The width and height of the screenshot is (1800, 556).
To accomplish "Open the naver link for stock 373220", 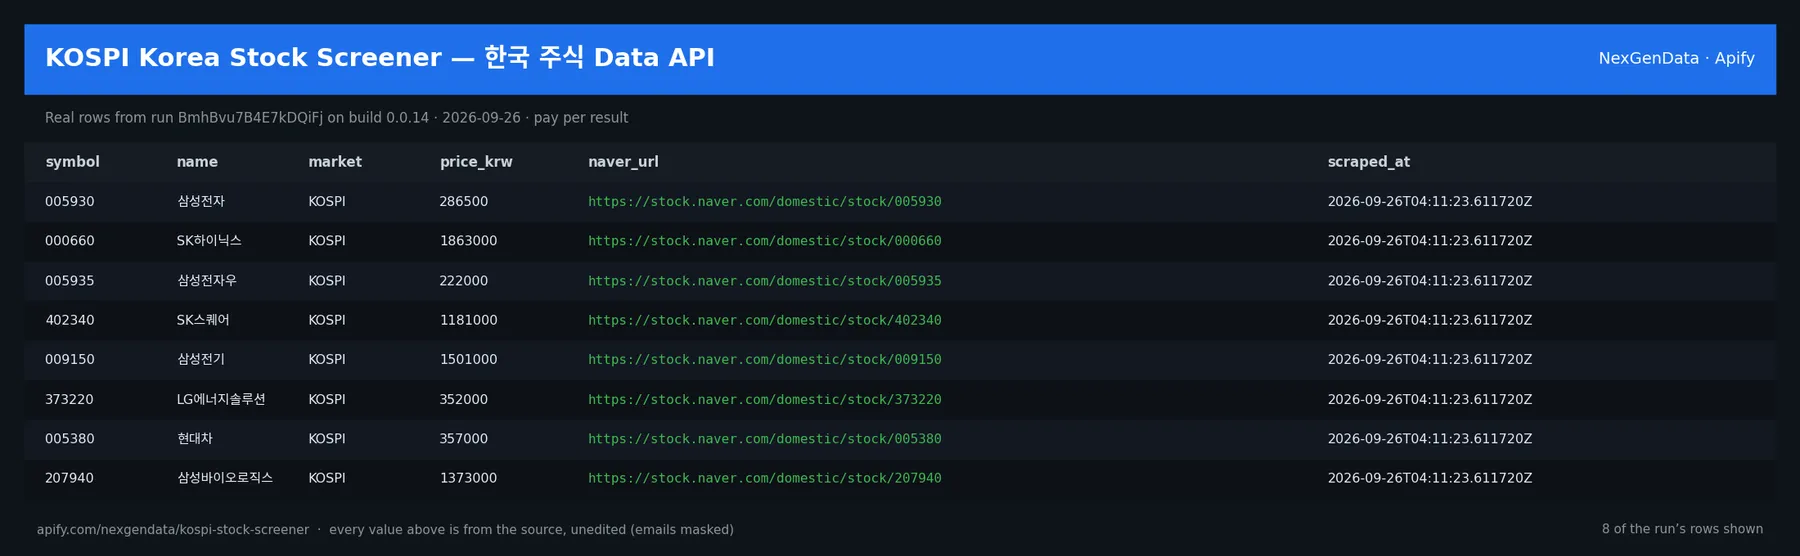I will click(x=764, y=399).
